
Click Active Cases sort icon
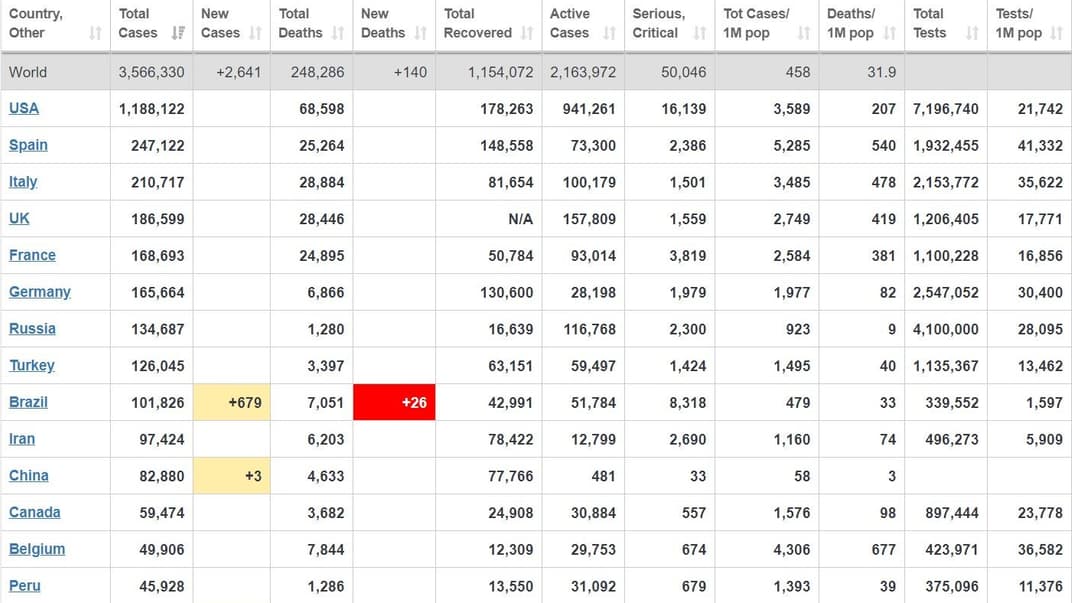pos(609,33)
